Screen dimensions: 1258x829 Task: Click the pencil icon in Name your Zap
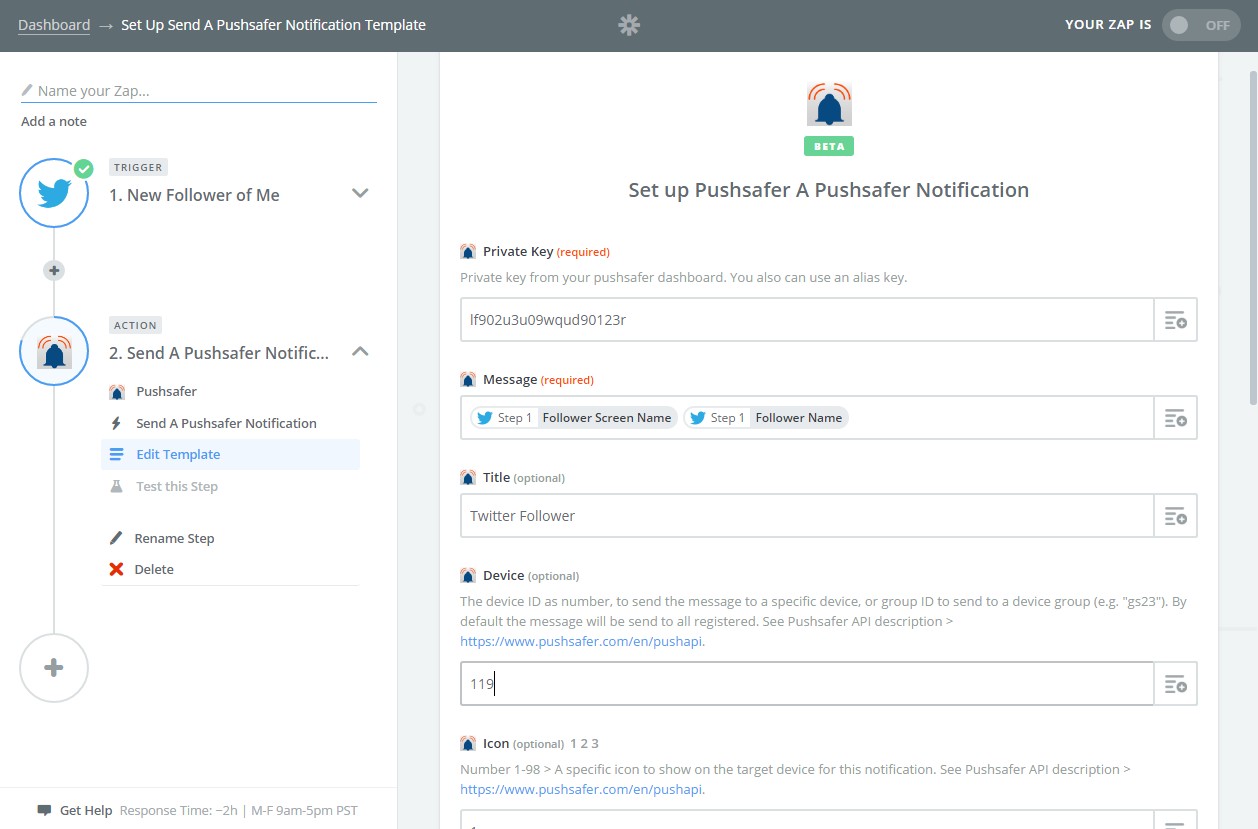click(x=27, y=90)
